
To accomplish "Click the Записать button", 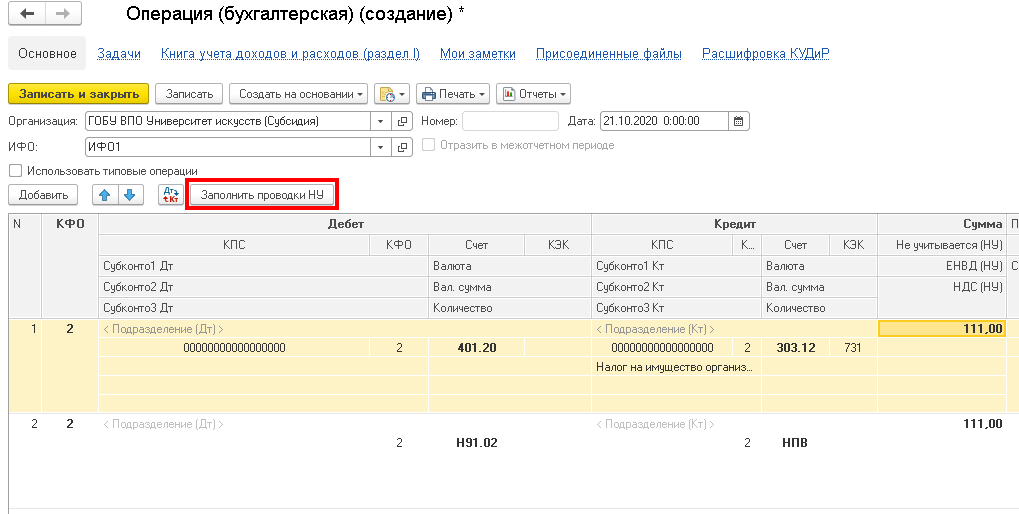I will [189, 94].
